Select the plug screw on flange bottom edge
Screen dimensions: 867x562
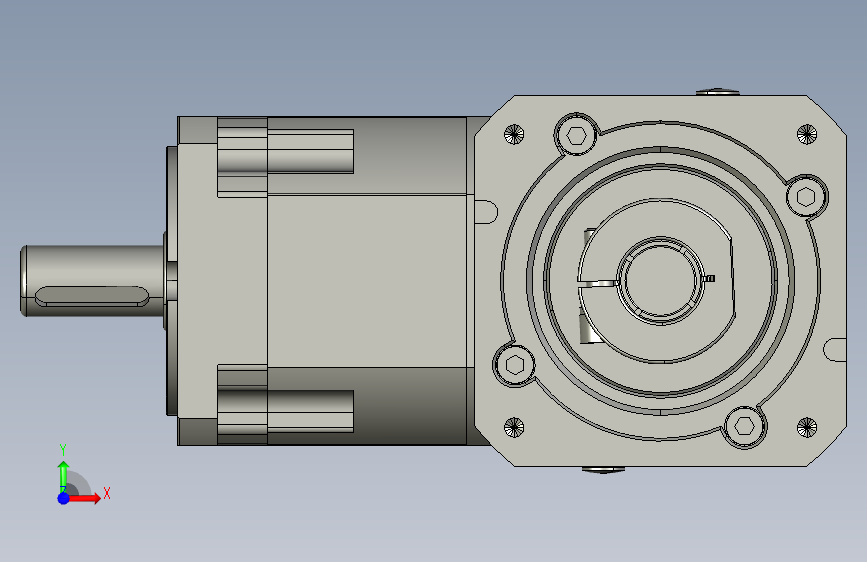click(x=603, y=470)
